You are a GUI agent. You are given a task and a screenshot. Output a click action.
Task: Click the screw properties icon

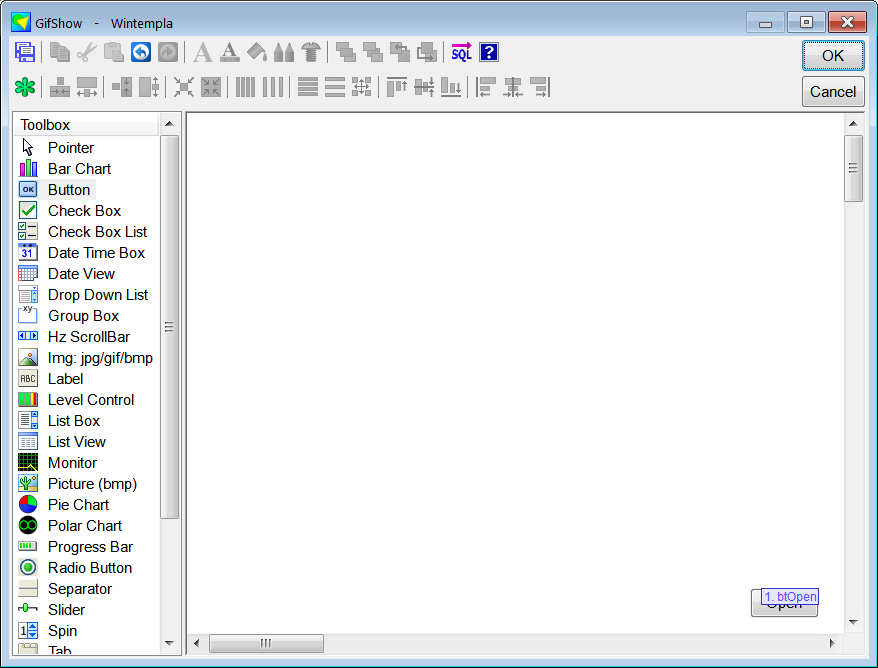pos(311,53)
